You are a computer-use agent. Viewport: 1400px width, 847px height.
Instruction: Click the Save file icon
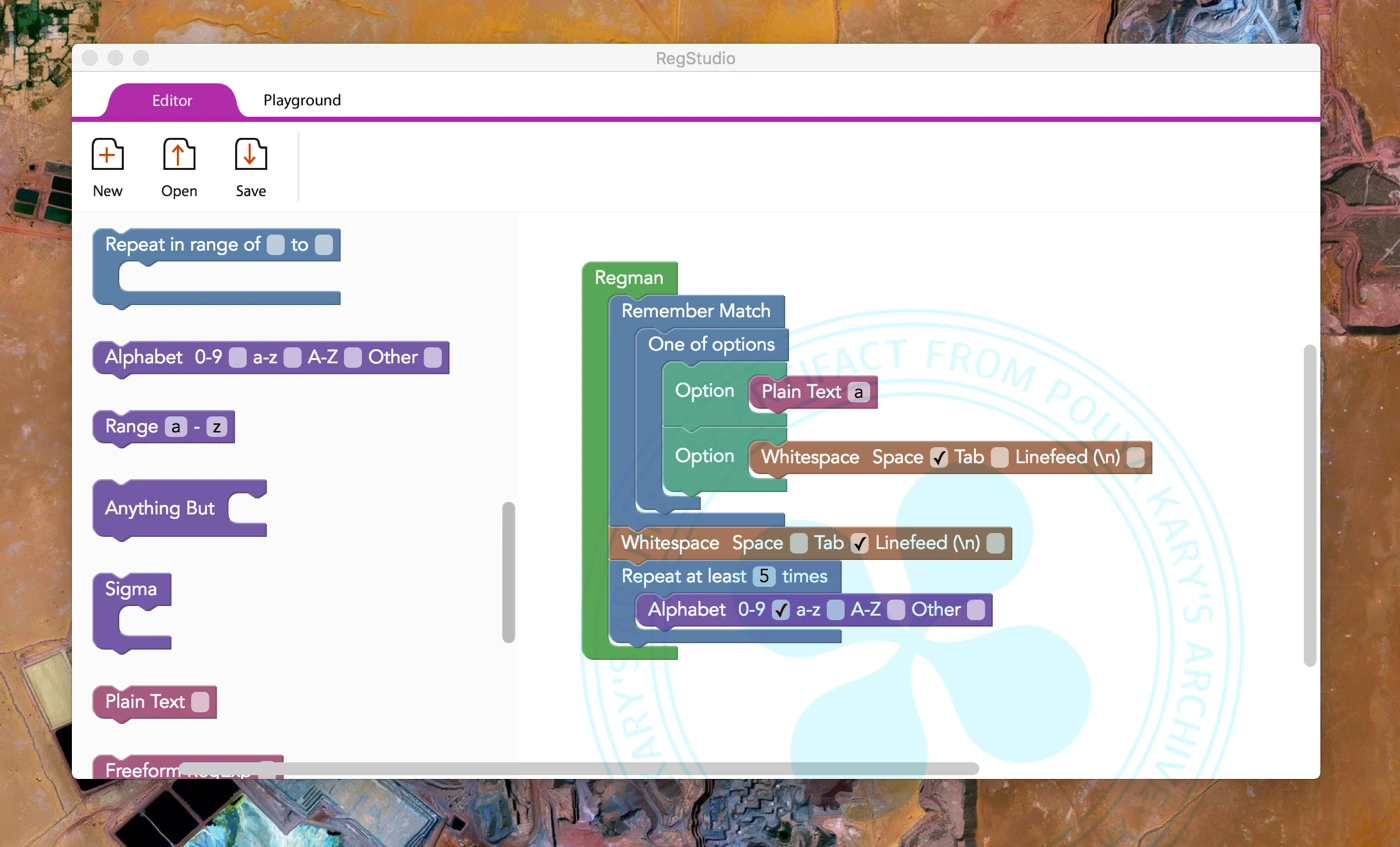(250, 155)
